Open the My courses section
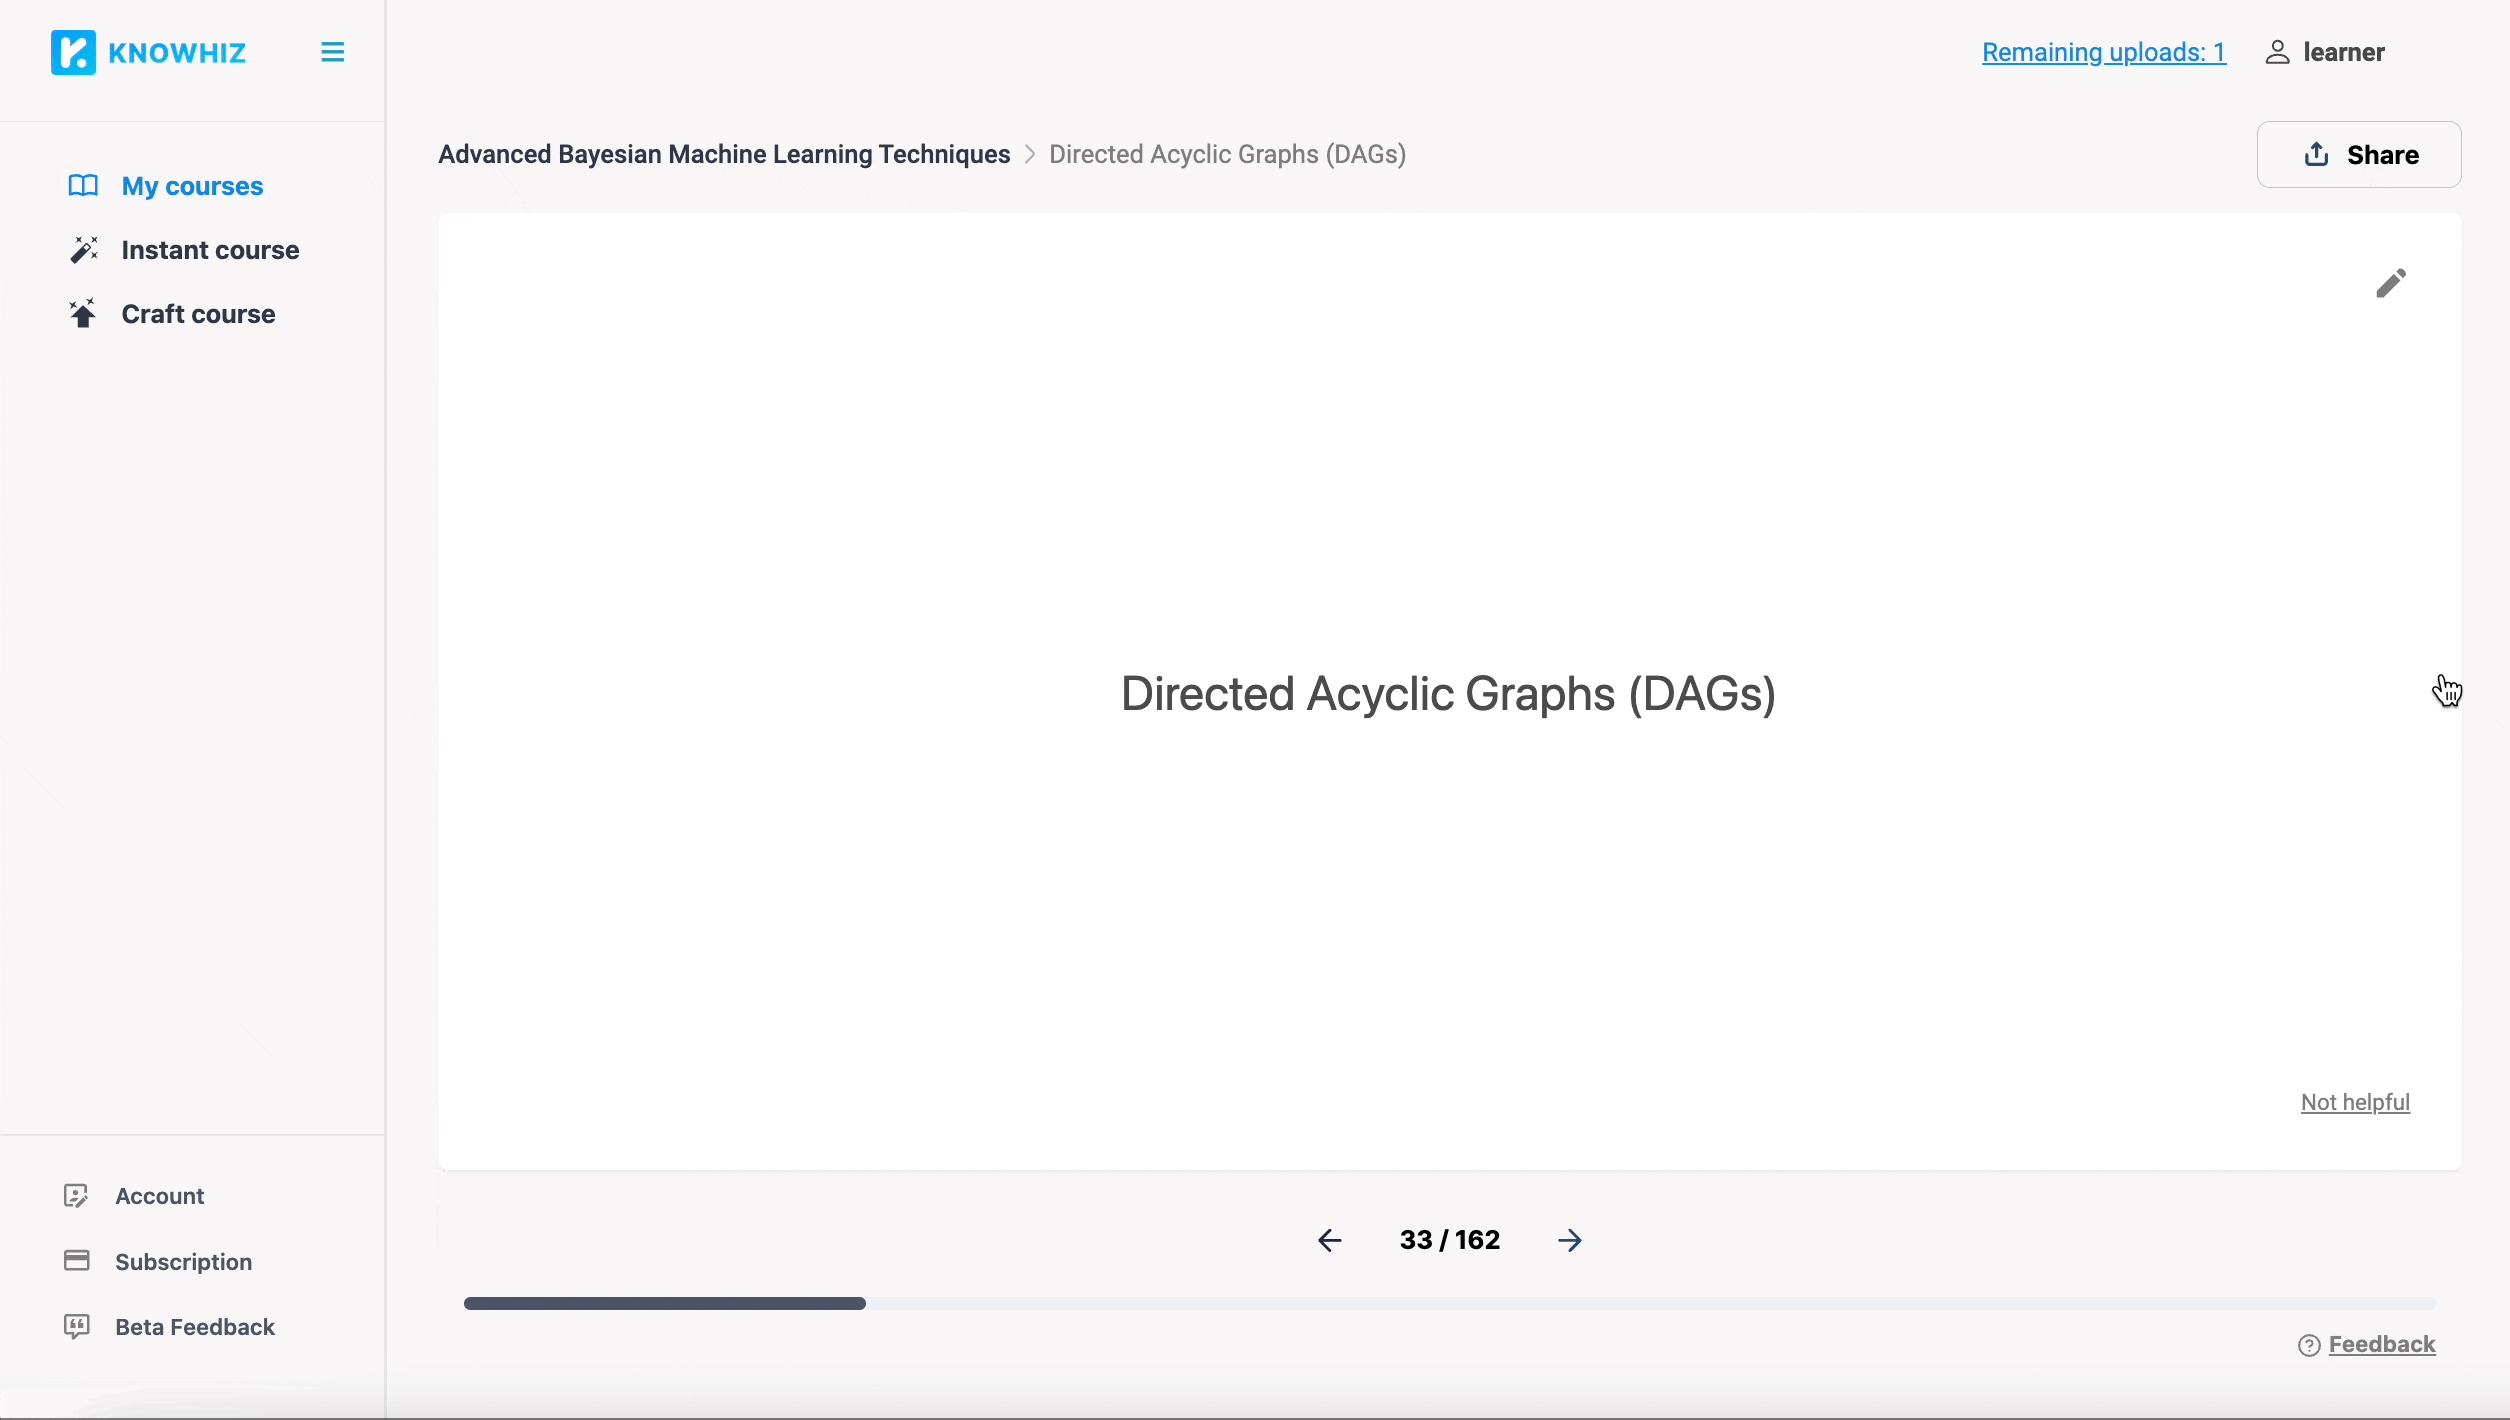2510x1420 pixels. click(x=192, y=186)
